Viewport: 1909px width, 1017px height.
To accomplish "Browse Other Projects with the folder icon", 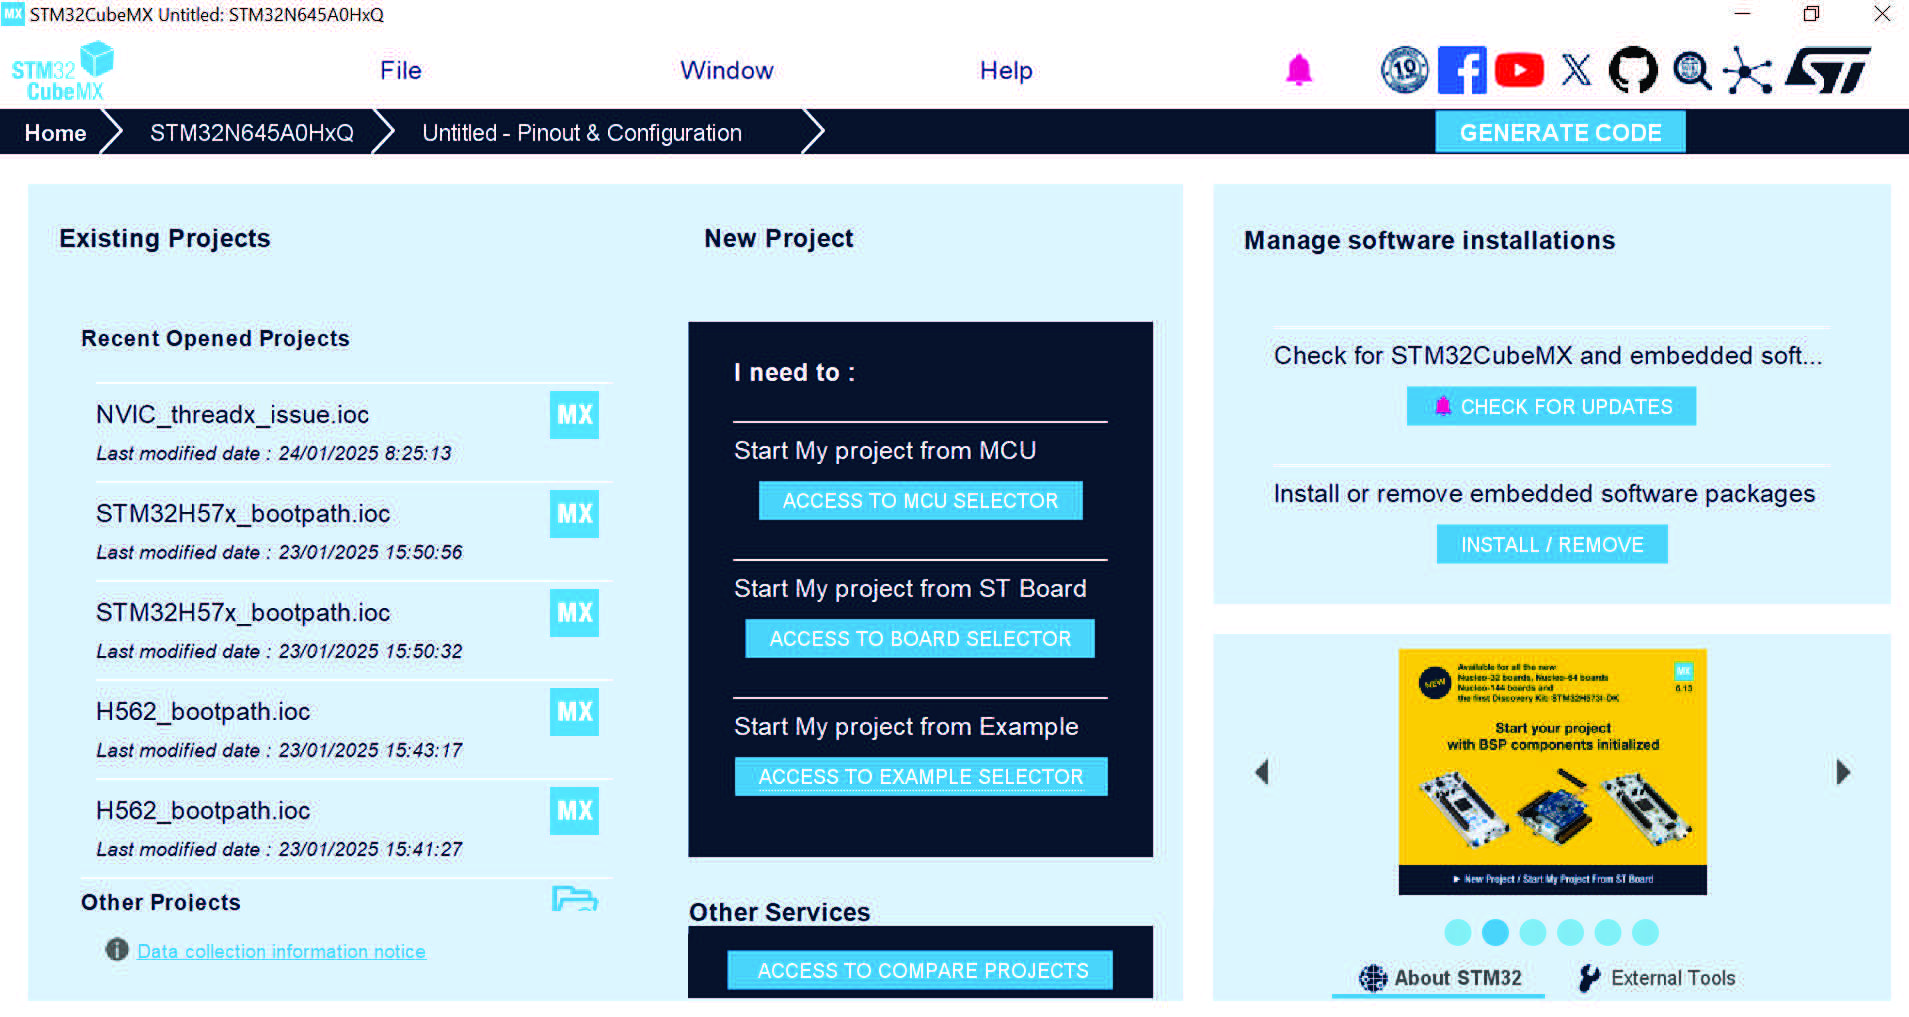I will tap(575, 898).
